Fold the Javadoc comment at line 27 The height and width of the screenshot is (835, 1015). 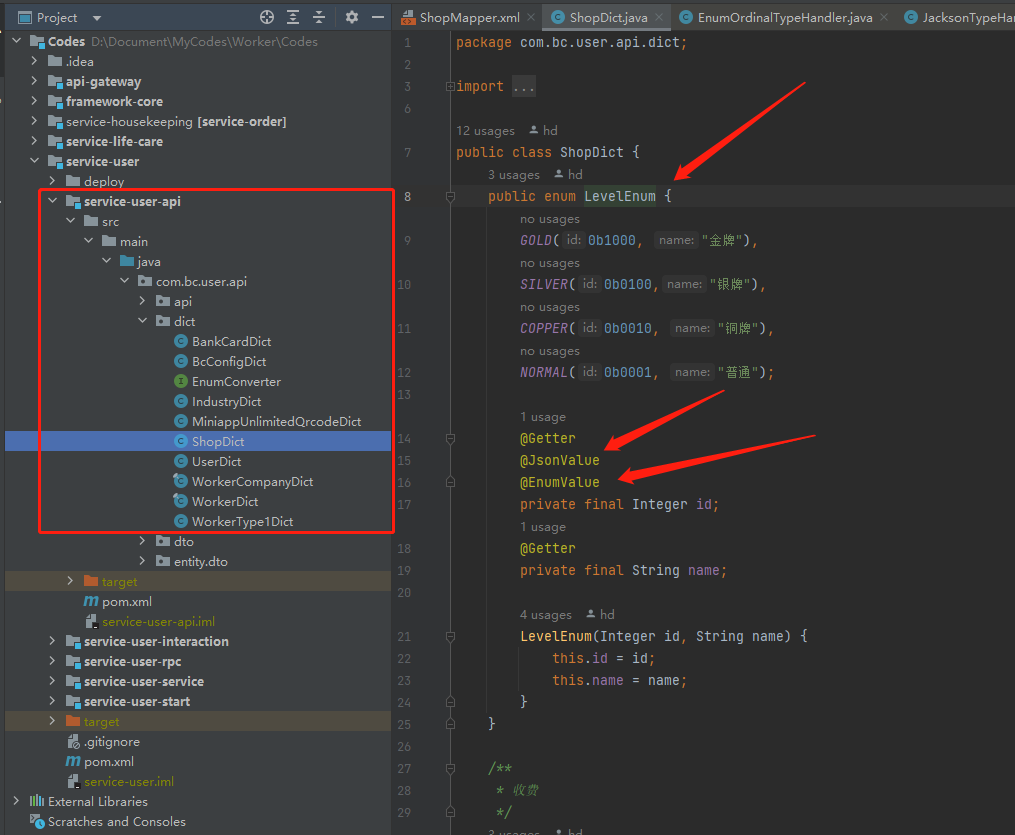click(x=451, y=768)
